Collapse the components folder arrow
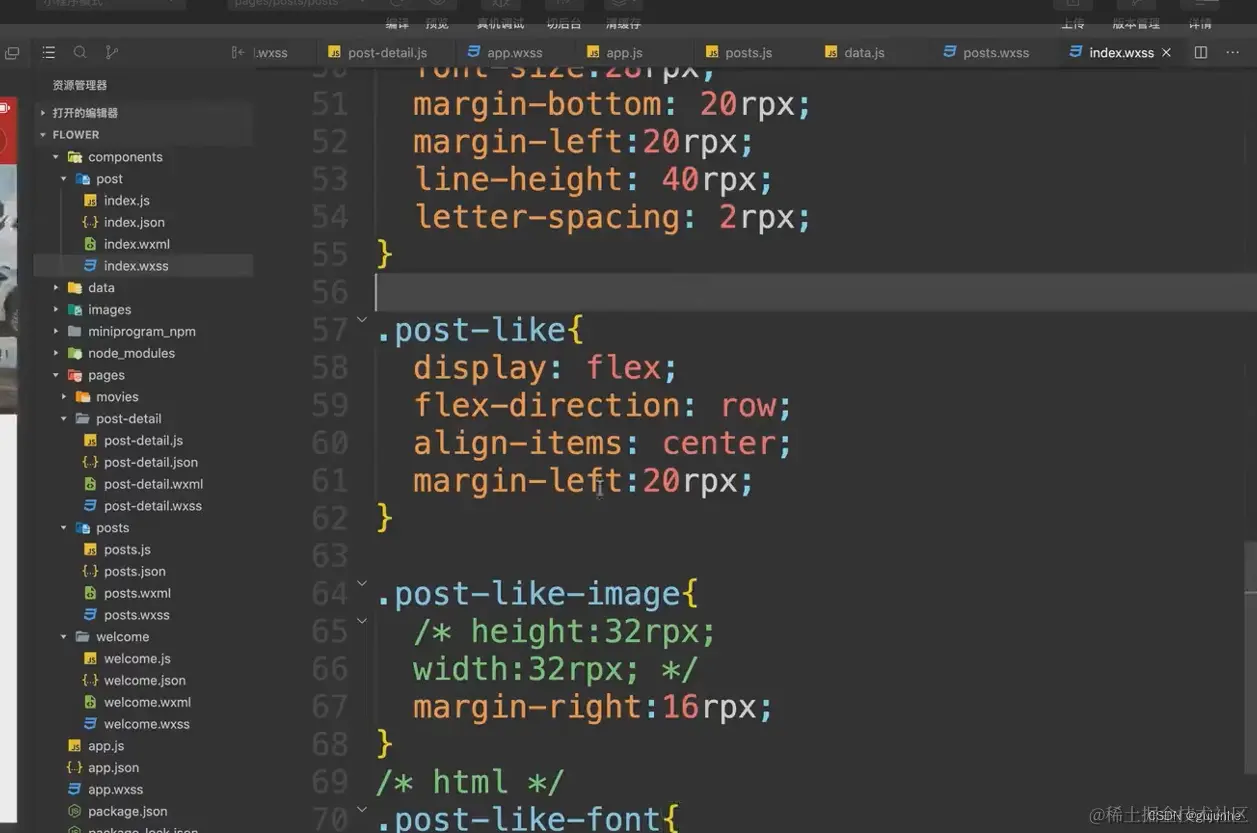The height and width of the screenshot is (833, 1257). tap(56, 157)
